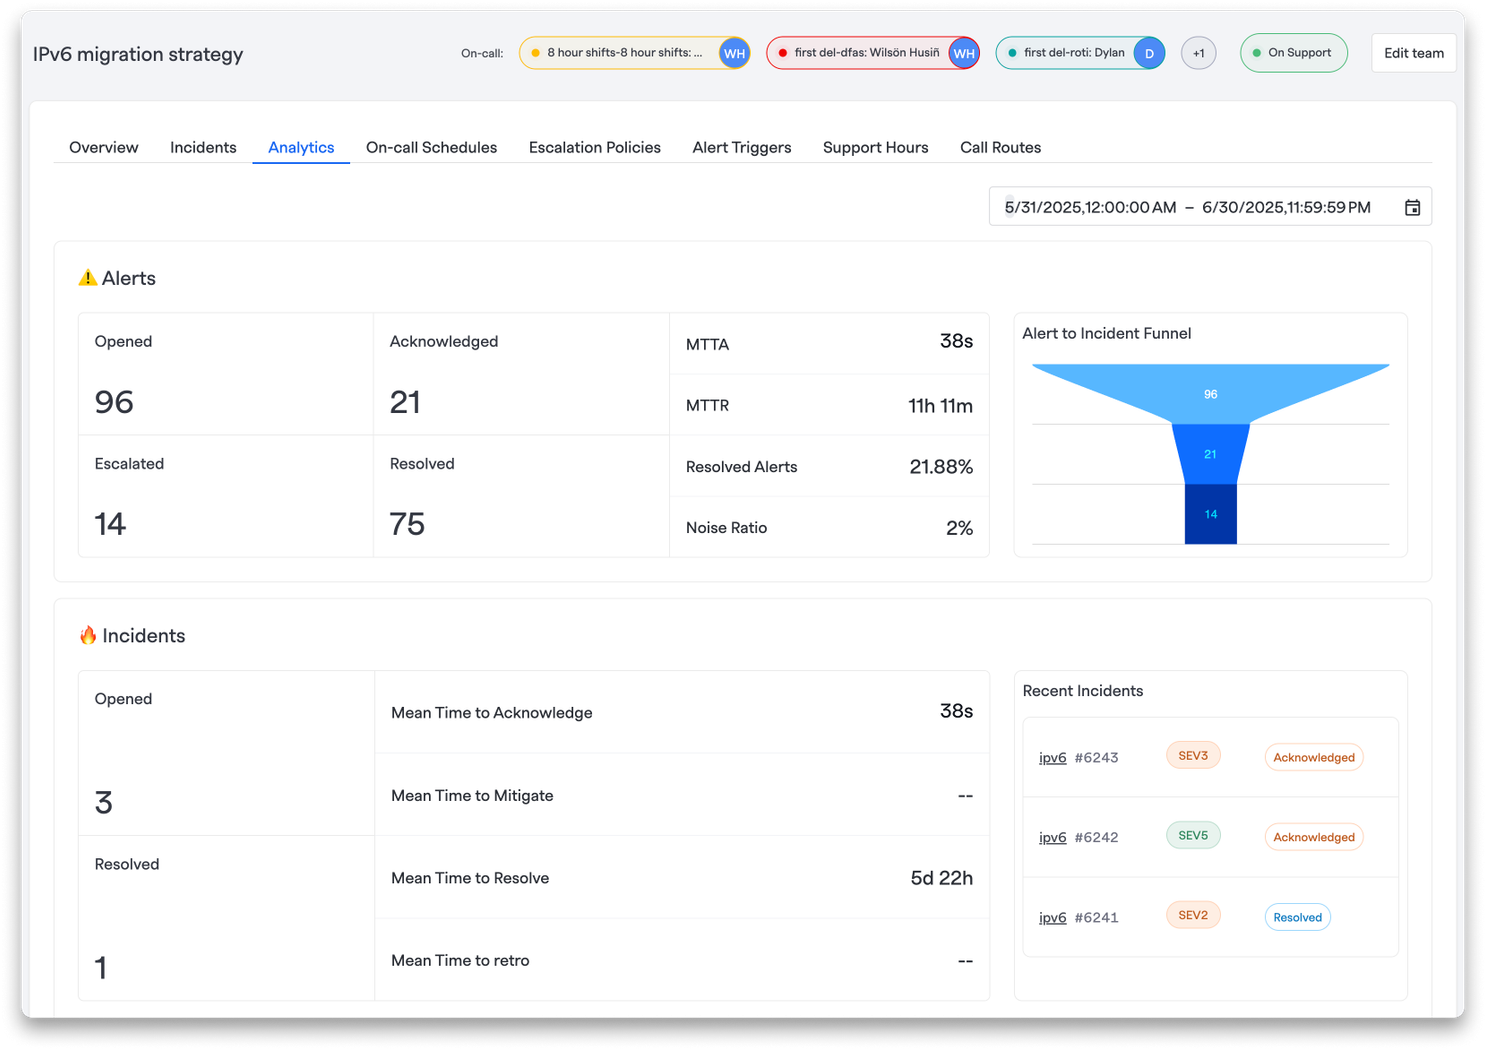Image resolution: width=1486 pixels, height=1050 pixels.
Task: Select the Analytics tab
Action: pyautogui.click(x=301, y=147)
